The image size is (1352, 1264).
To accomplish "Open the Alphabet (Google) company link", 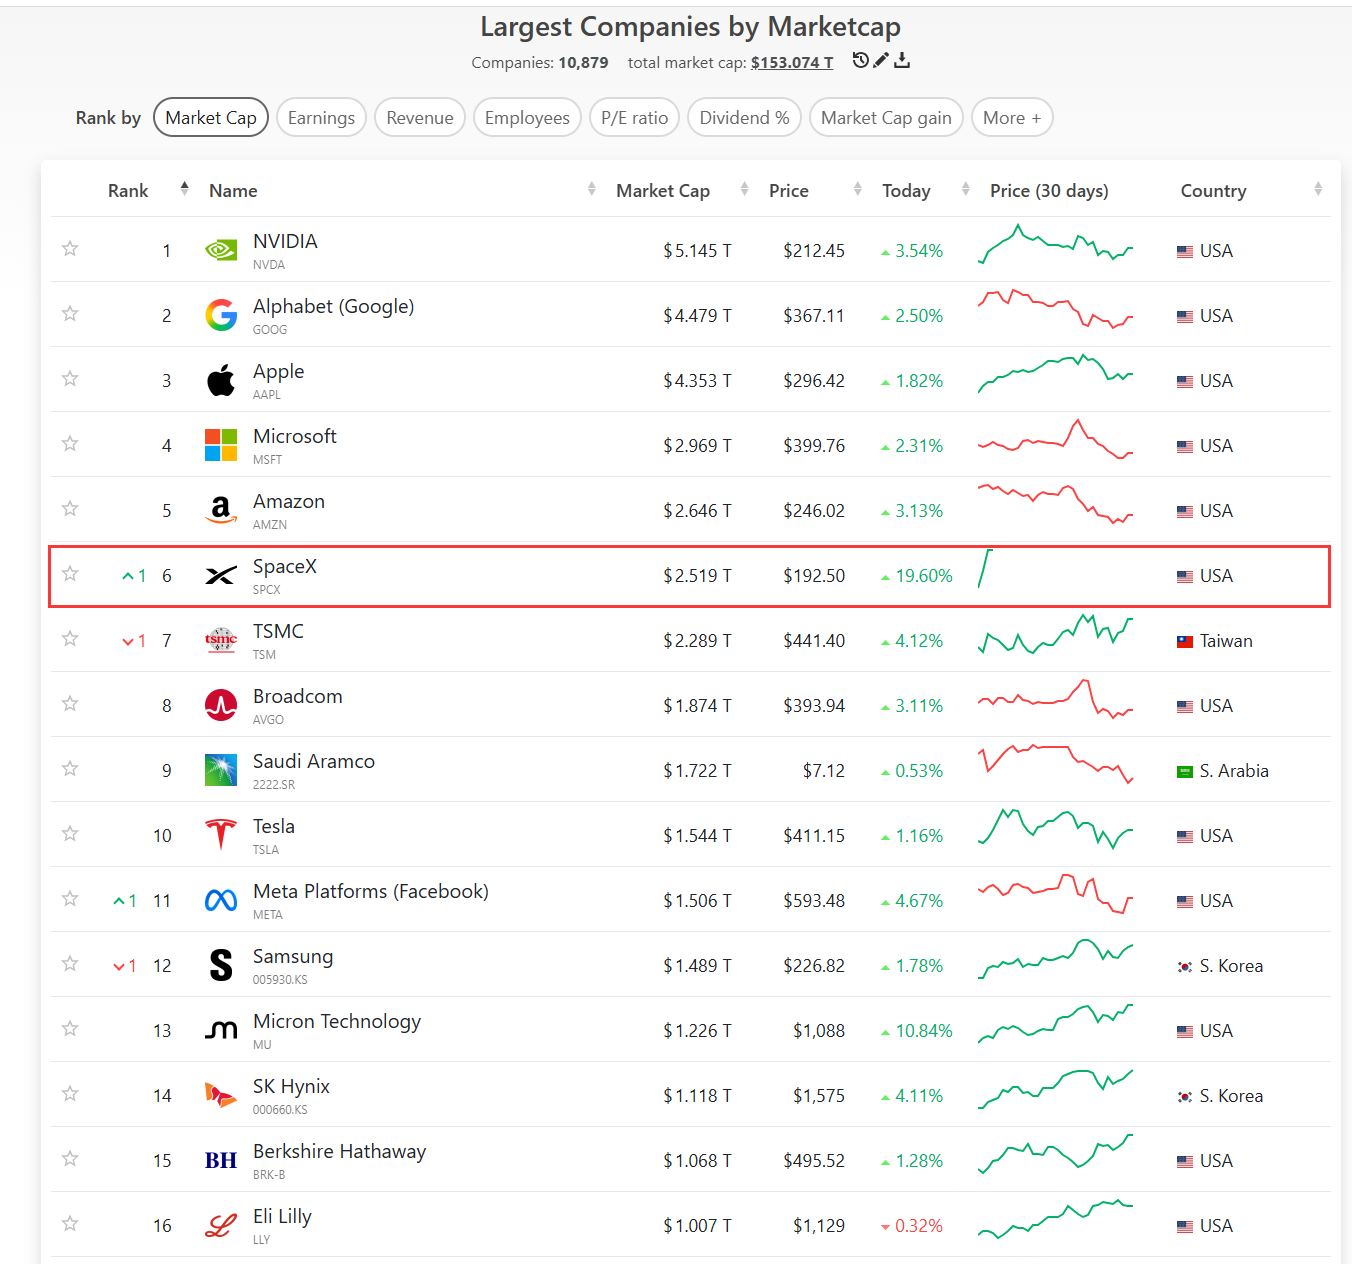I will point(333,307).
